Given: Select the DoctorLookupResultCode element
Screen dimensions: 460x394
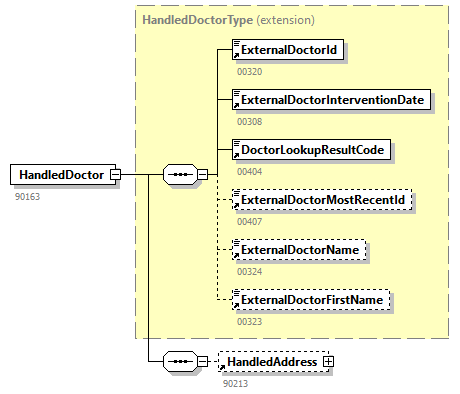Looking at the screenshot, I should point(311,150).
